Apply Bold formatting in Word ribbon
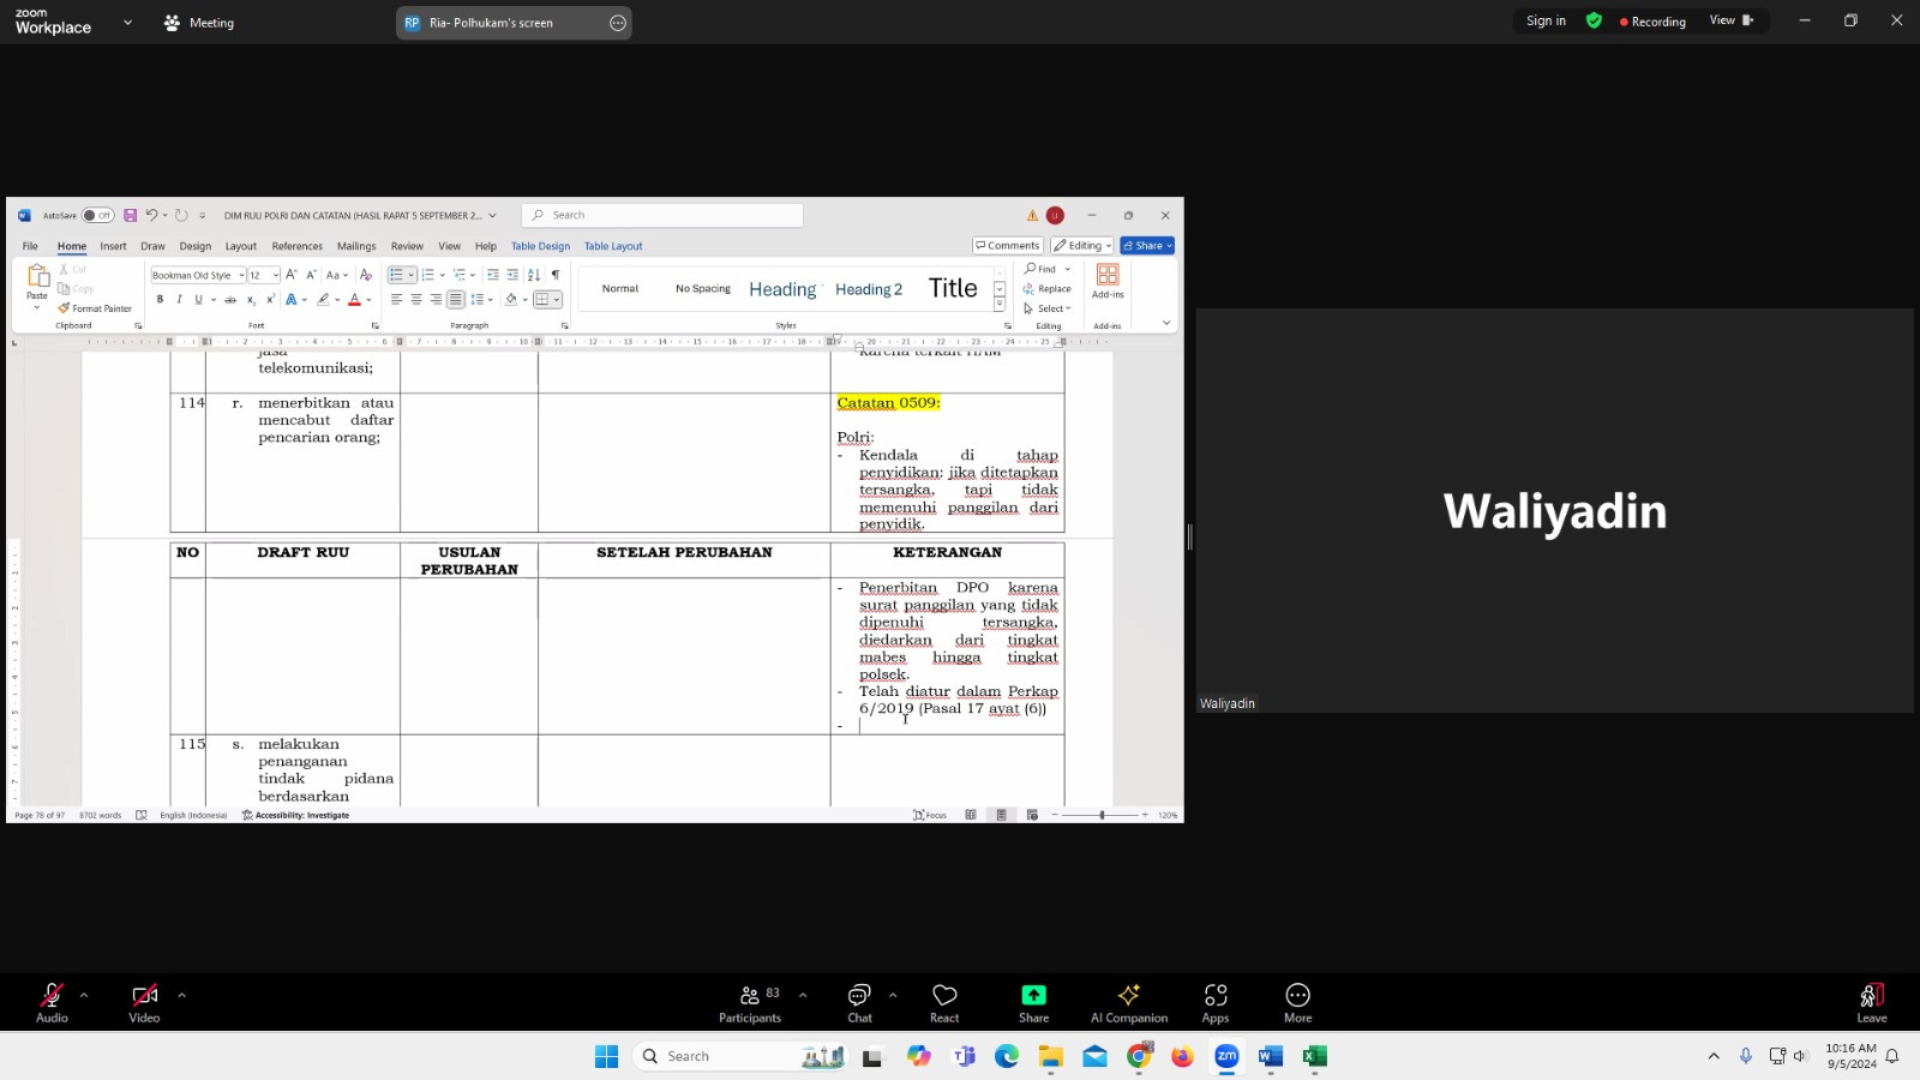Image resolution: width=1920 pixels, height=1080 pixels. [x=160, y=299]
